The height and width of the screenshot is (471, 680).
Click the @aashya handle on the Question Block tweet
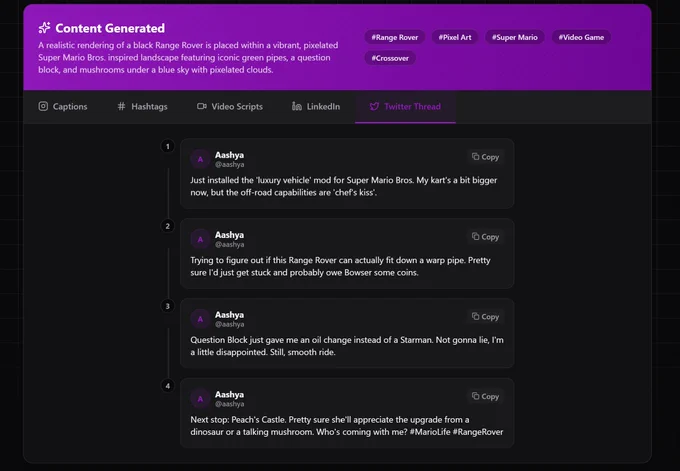point(229,324)
